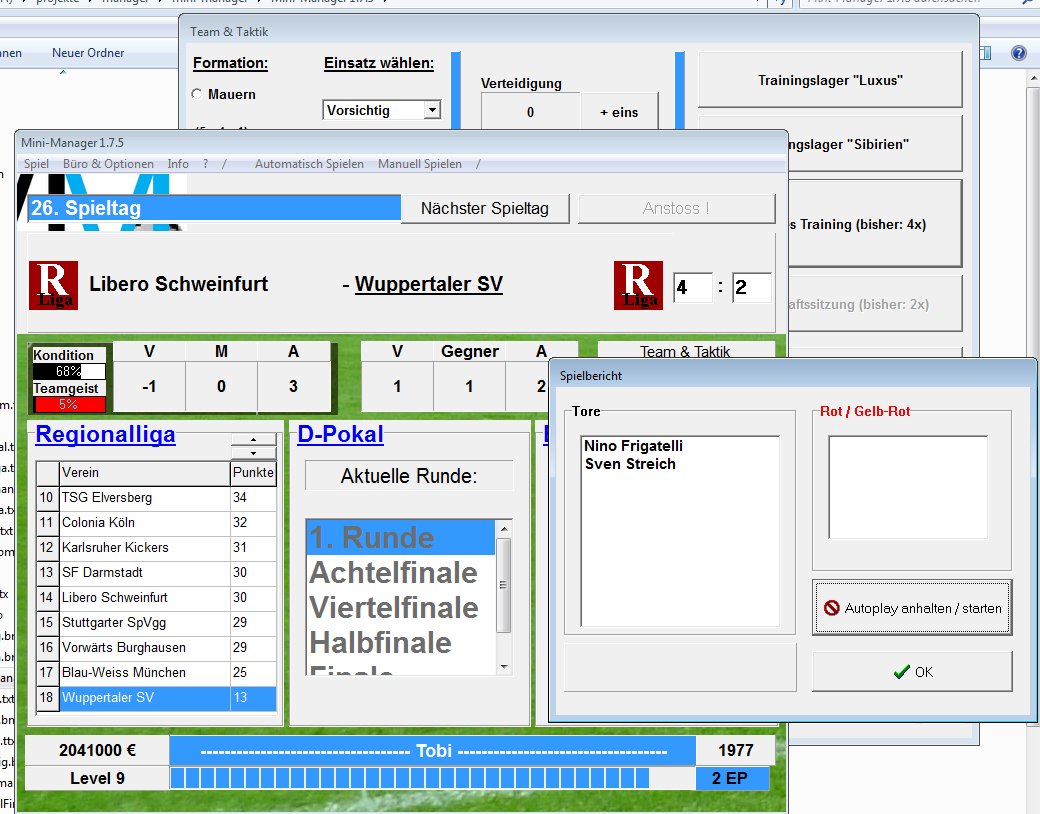The height and width of the screenshot is (814, 1040).
Task: Select the Mauern formation radio button
Action: click(x=197, y=94)
